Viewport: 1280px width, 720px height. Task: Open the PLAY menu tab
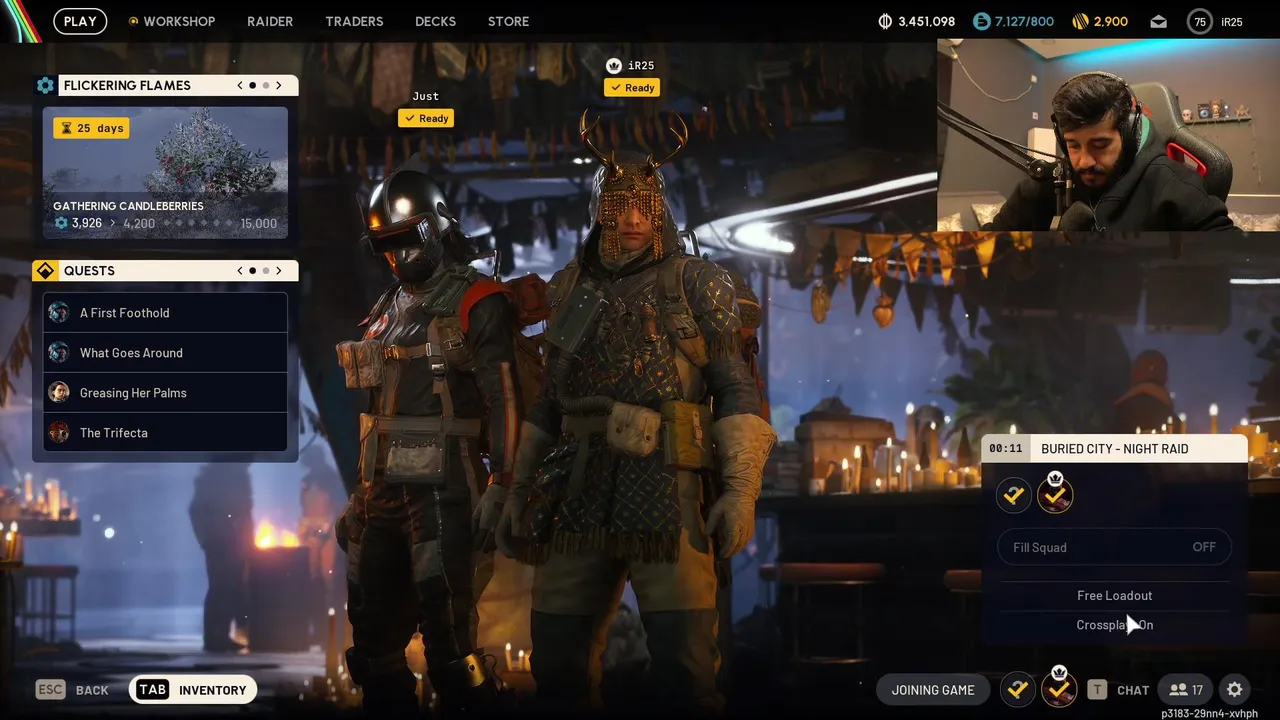[80, 21]
